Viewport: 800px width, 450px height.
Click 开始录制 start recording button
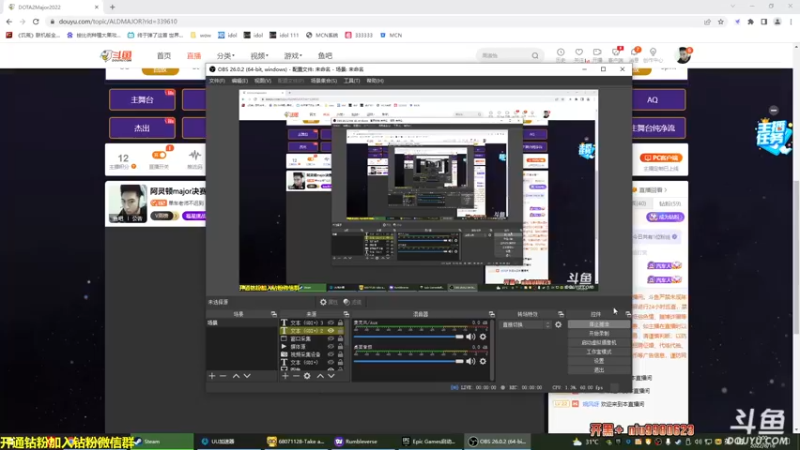599,334
